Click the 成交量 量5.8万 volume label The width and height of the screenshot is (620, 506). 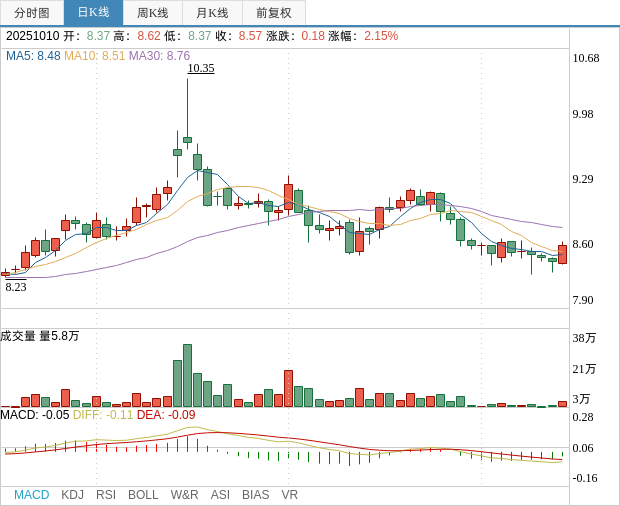pyautogui.click(x=40, y=336)
